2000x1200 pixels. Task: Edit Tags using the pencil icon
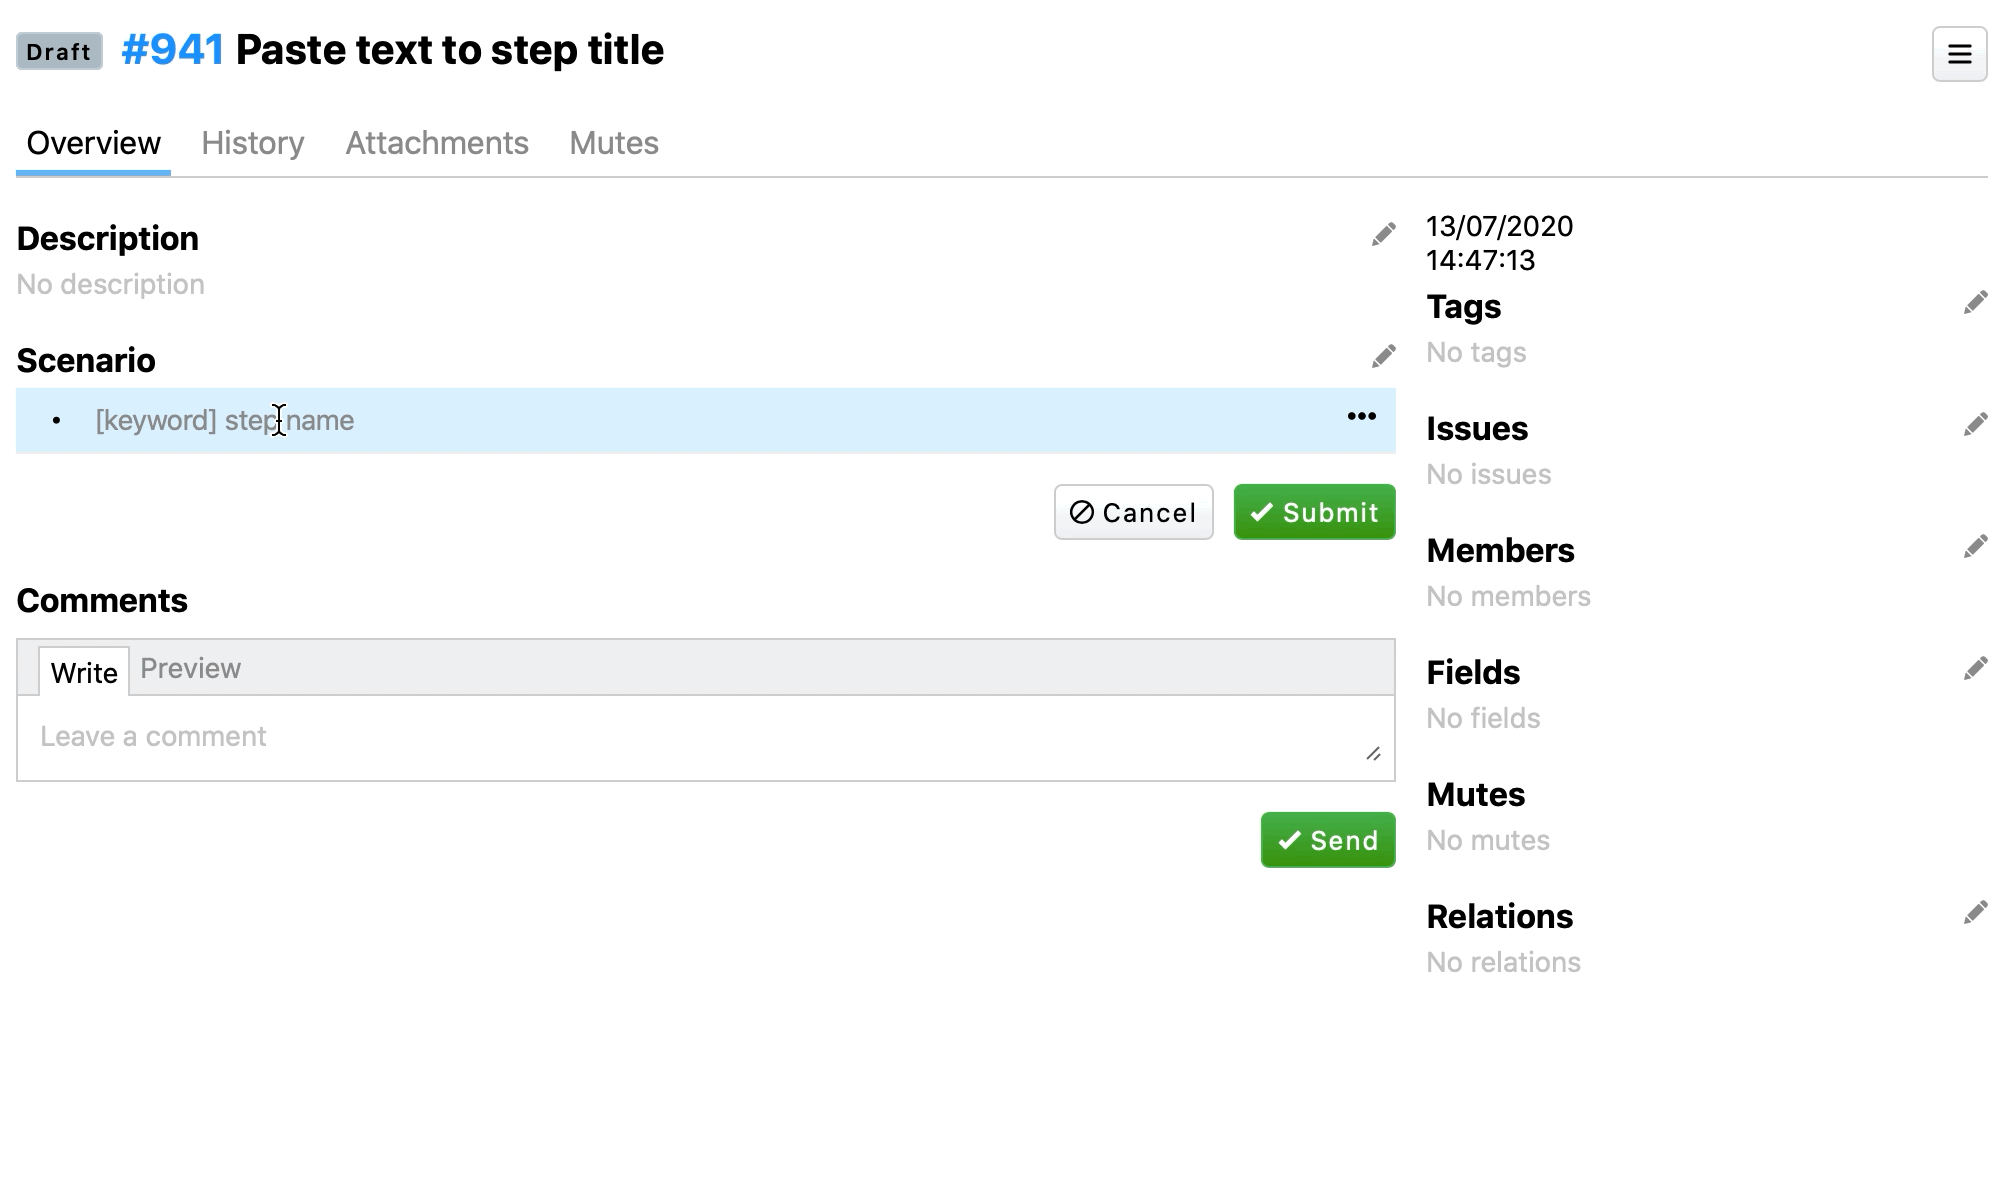tap(1975, 303)
